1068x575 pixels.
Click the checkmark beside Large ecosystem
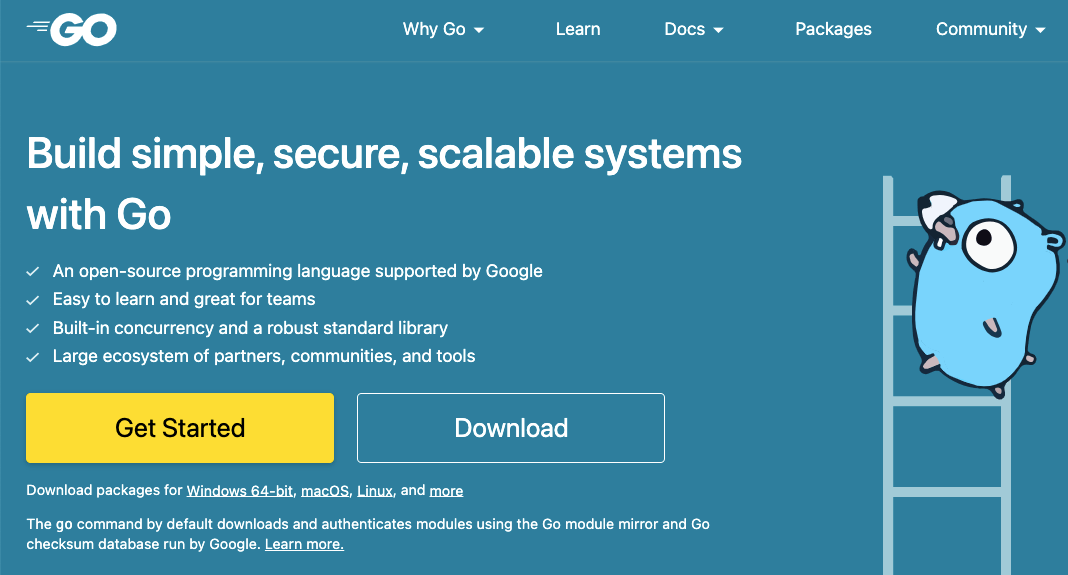click(x=33, y=357)
